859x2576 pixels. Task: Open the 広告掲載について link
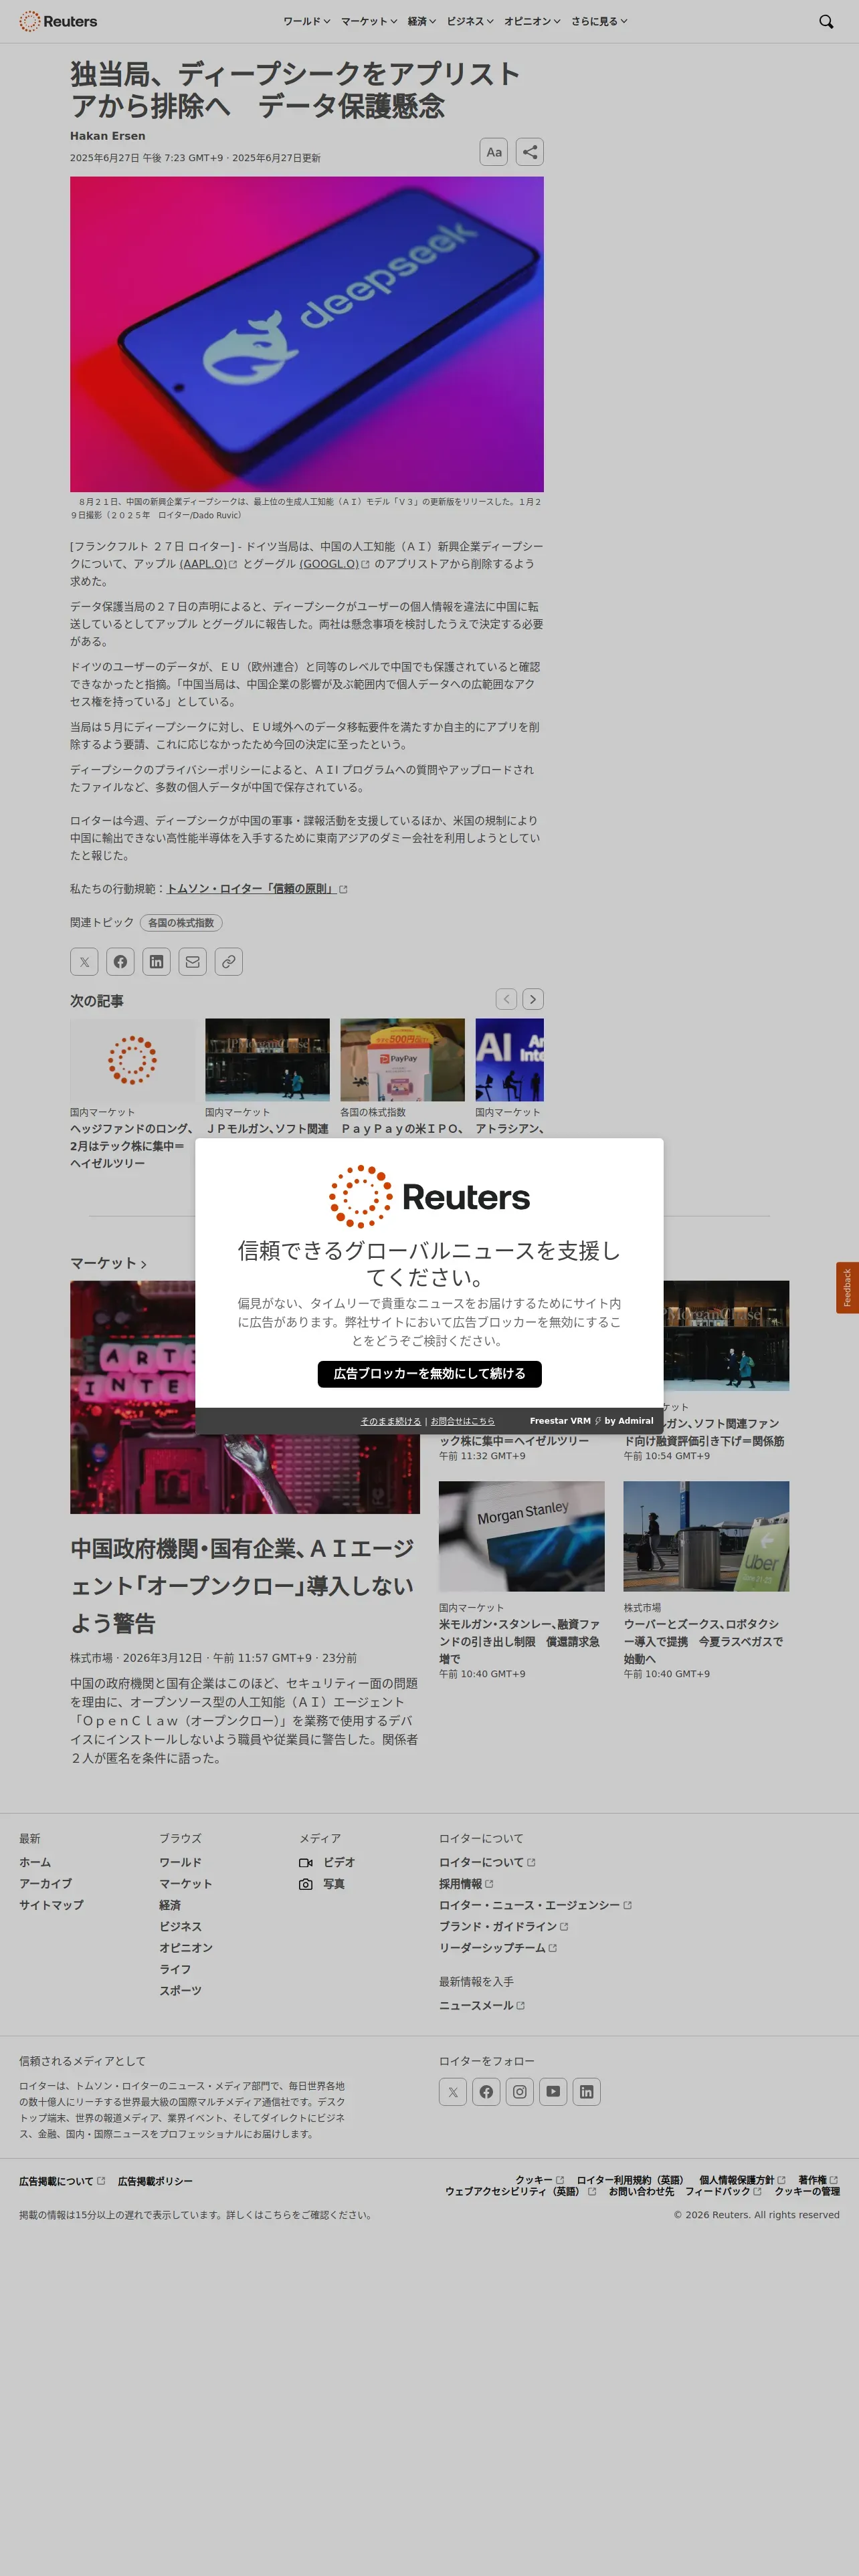(x=62, y=2181)
